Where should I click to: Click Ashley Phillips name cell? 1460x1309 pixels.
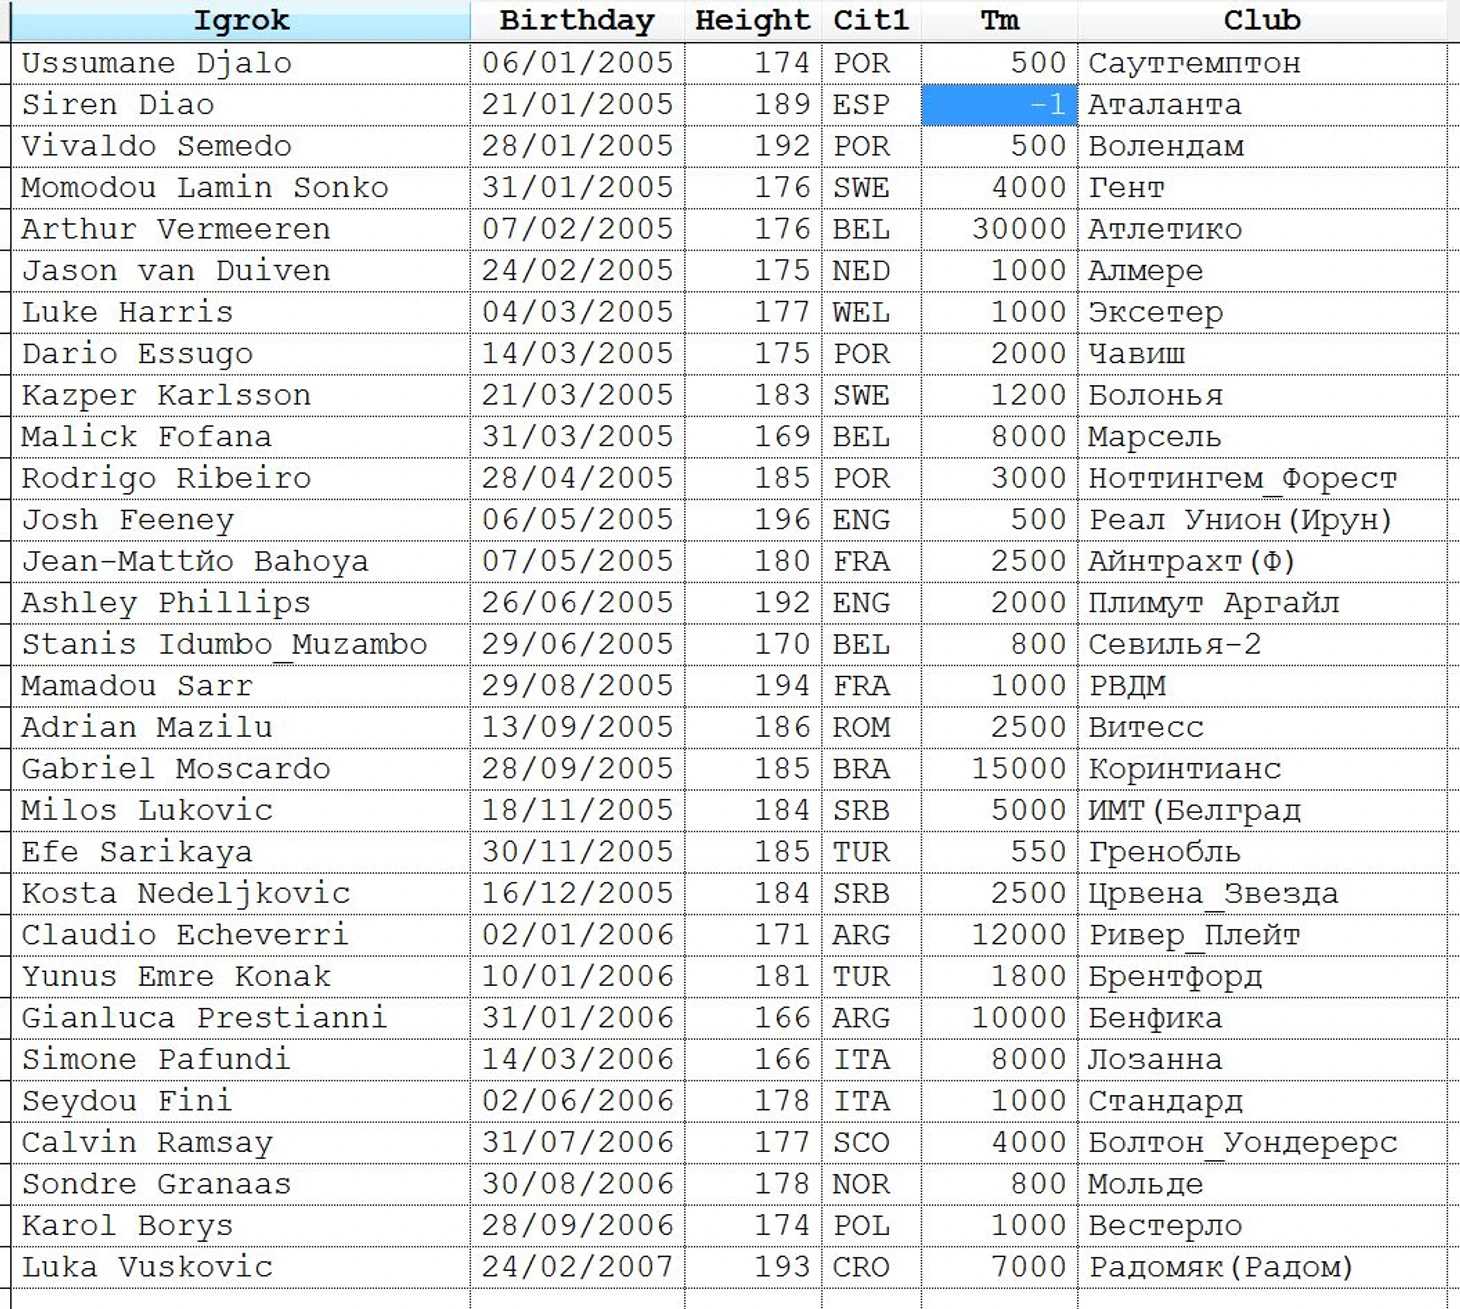[x=240, y=603]
